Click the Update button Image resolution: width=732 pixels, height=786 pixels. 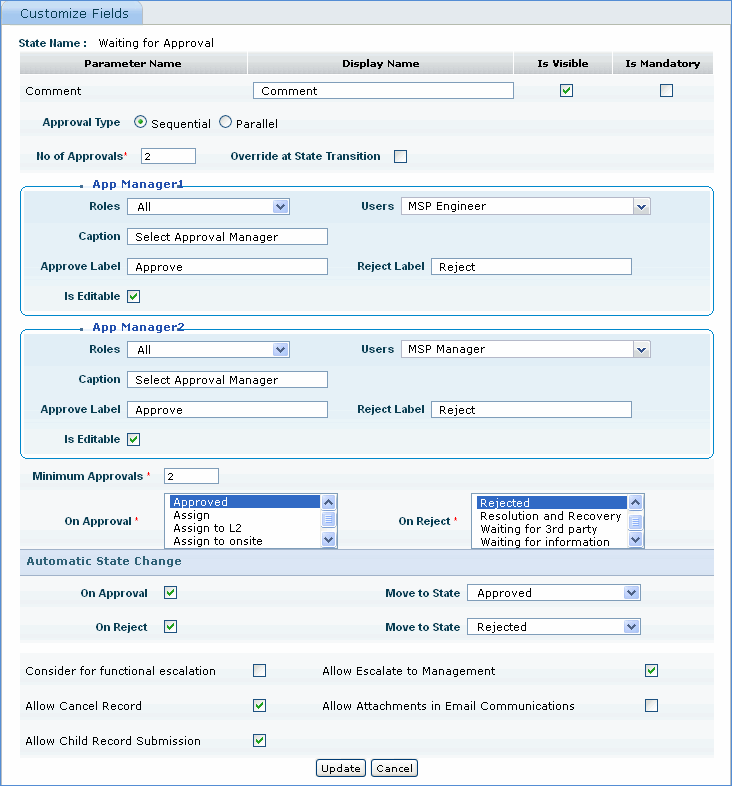tap(341, 769)
